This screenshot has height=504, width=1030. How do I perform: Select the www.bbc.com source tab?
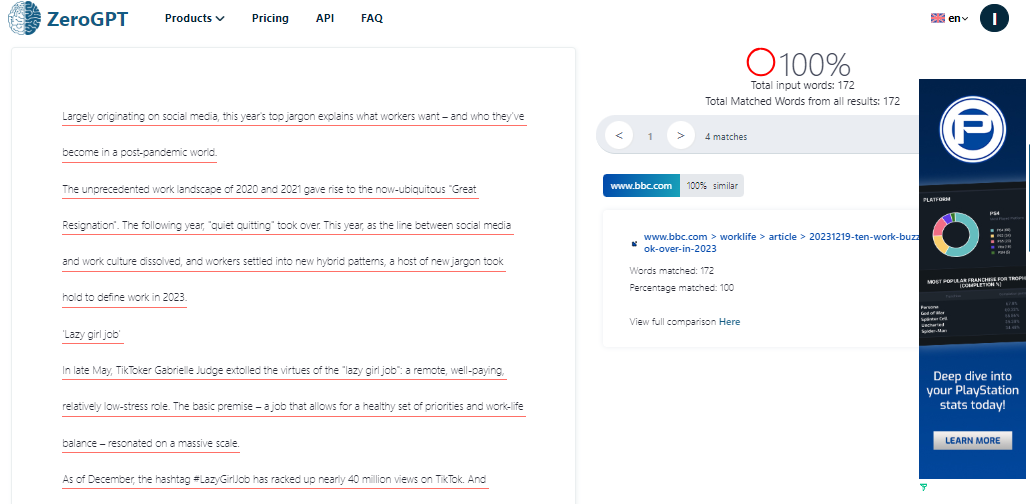[x=641, y=185]
